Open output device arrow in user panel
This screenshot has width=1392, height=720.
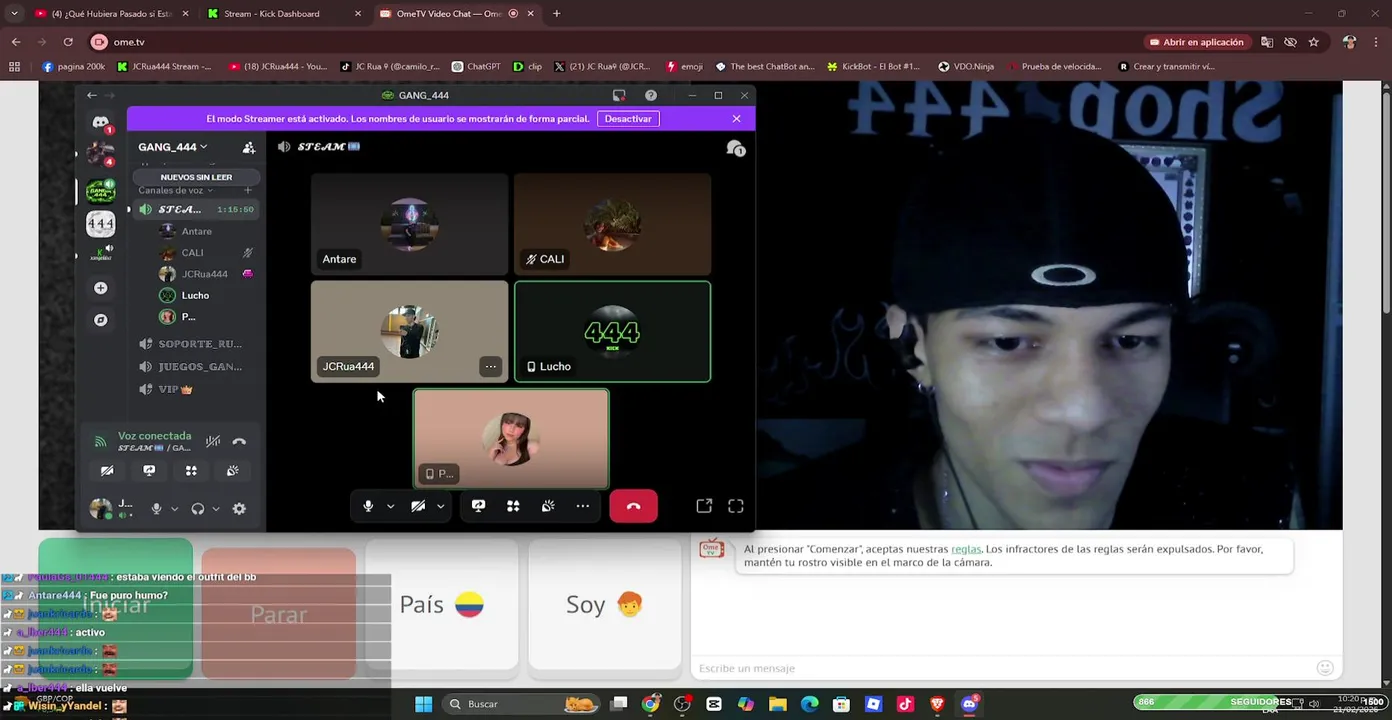coord(215,508)
